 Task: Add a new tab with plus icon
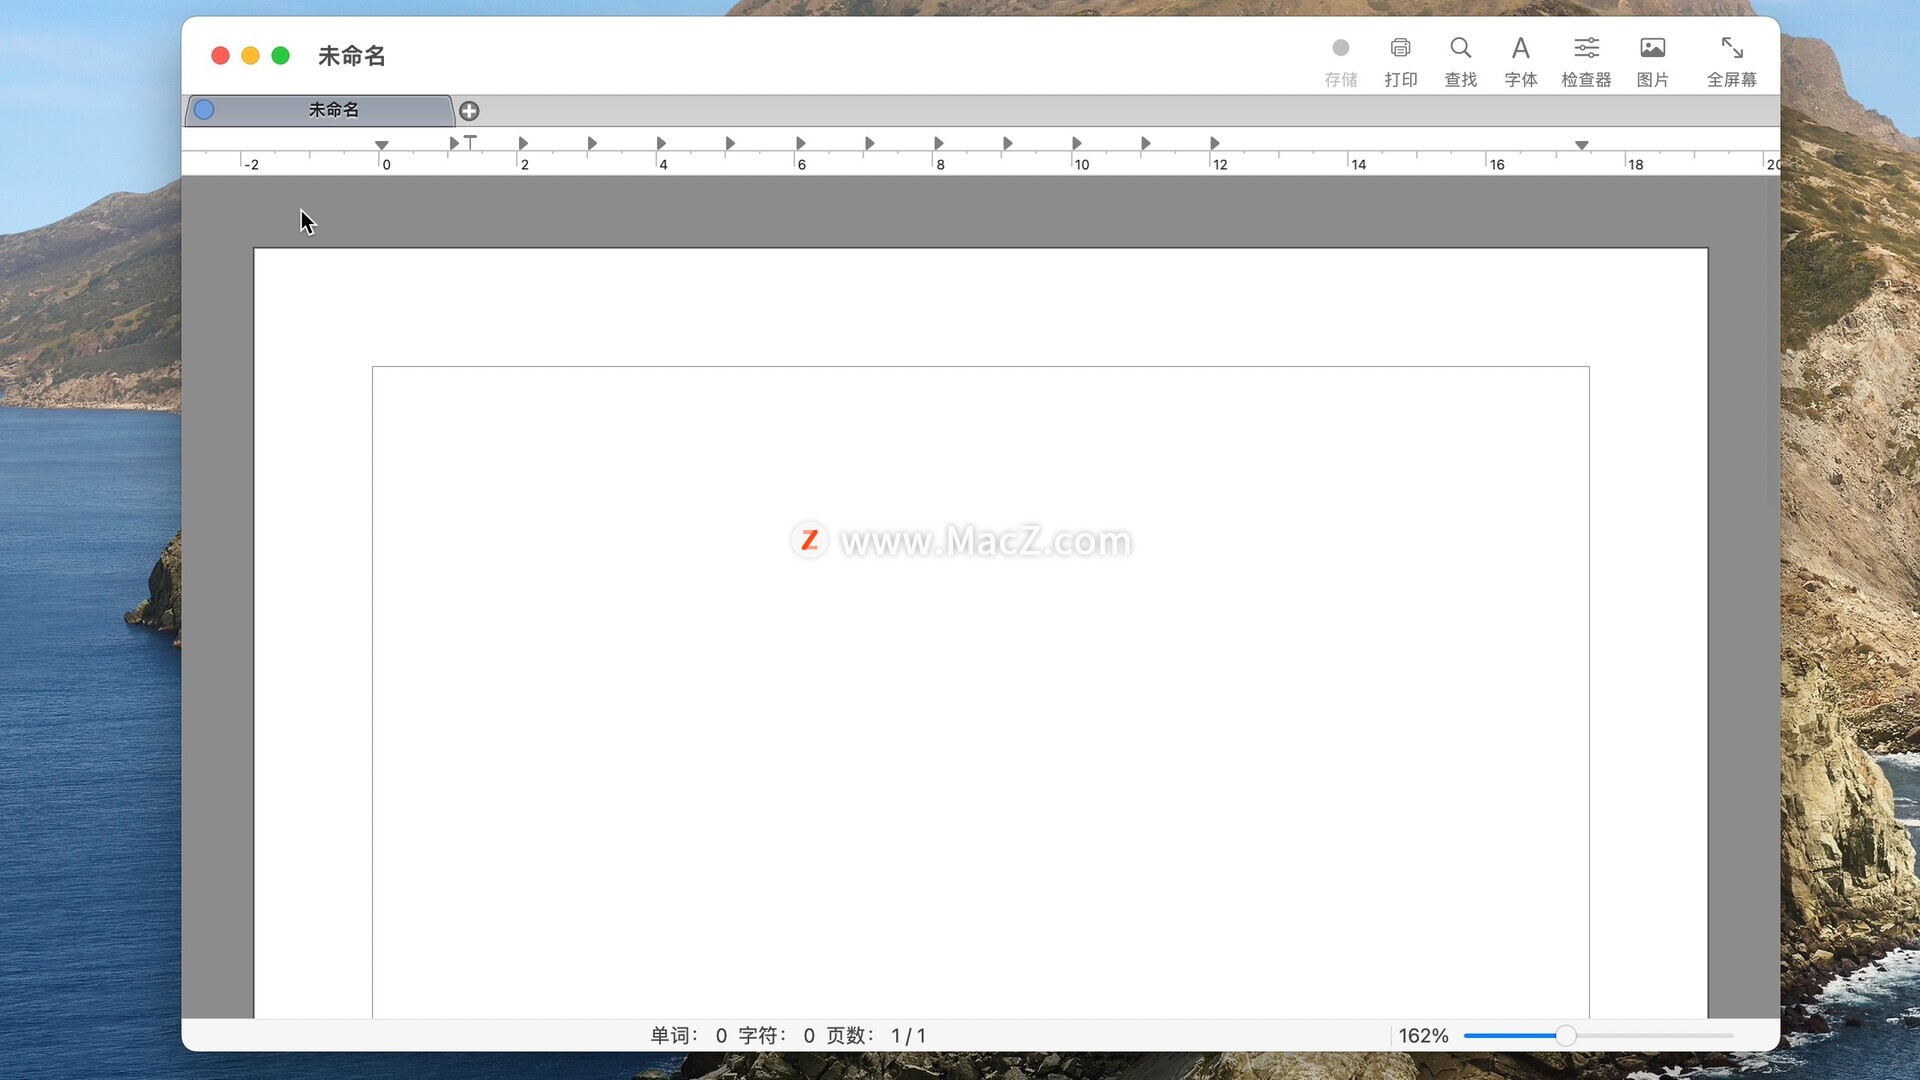click(469, 111)
